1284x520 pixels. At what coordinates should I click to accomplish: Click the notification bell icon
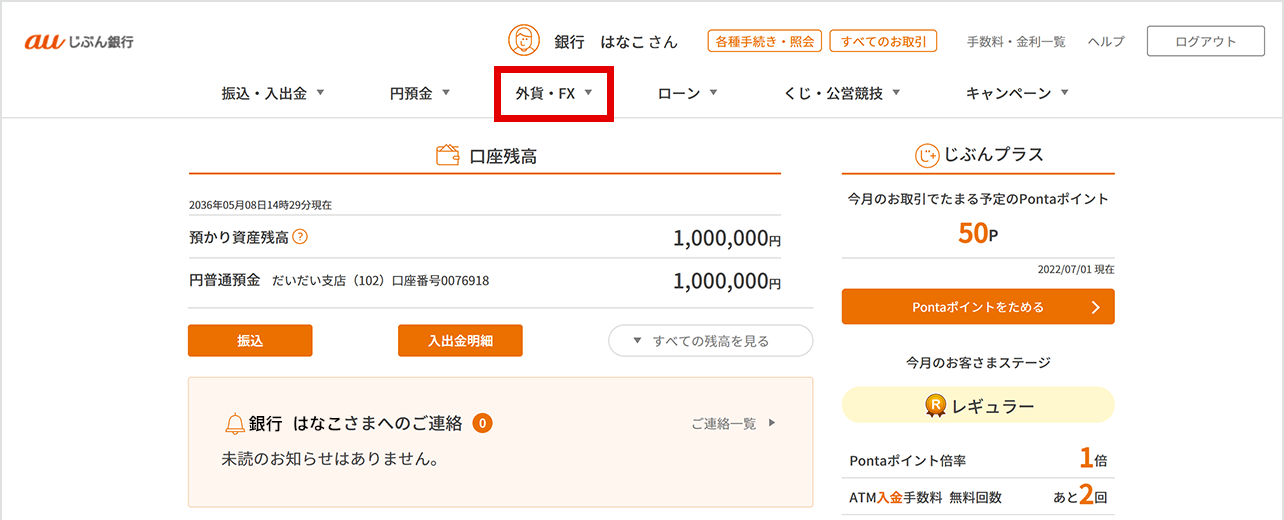click(x=235, y=424)
